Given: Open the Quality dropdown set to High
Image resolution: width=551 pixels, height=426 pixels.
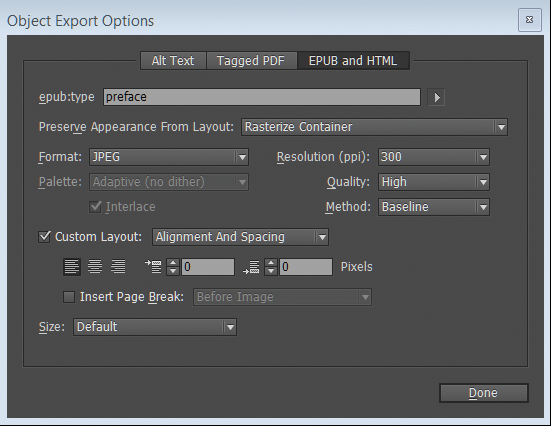Looking at the screenshot, I should pyautogui.click(x=434, y=182).
